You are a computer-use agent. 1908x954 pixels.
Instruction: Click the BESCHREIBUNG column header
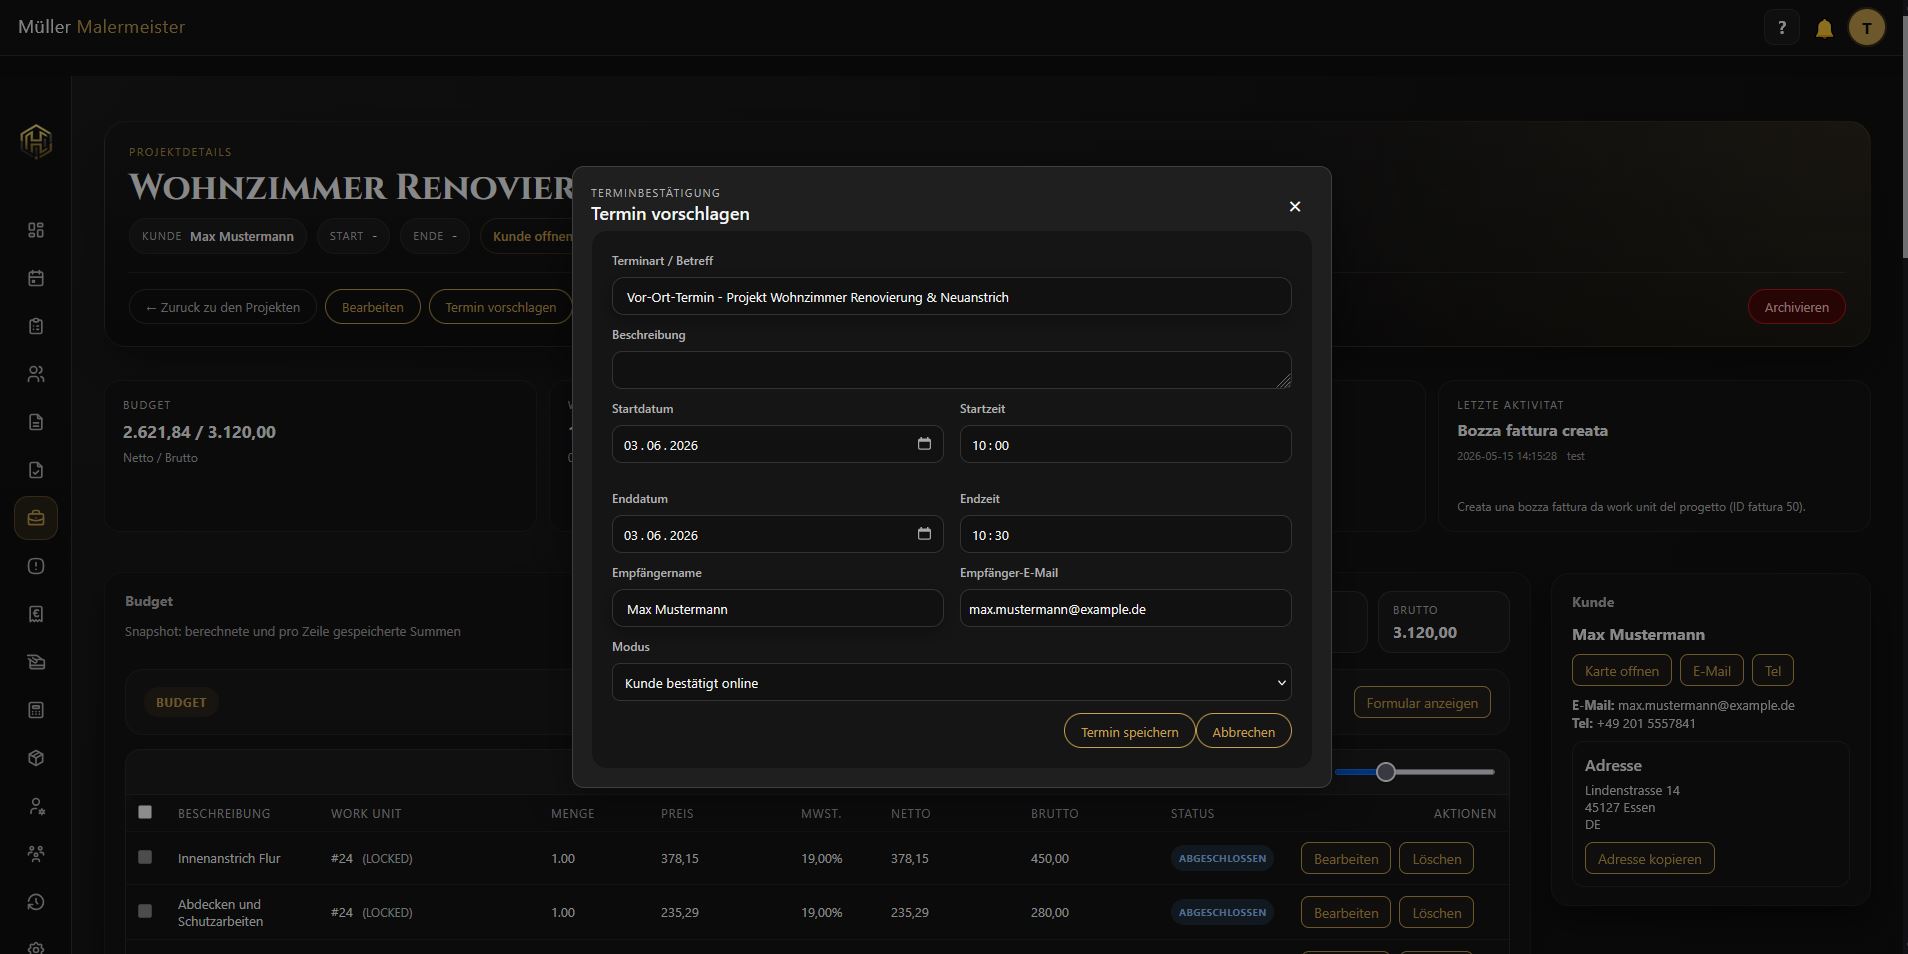pyautogui.click(x=224, y=813)
